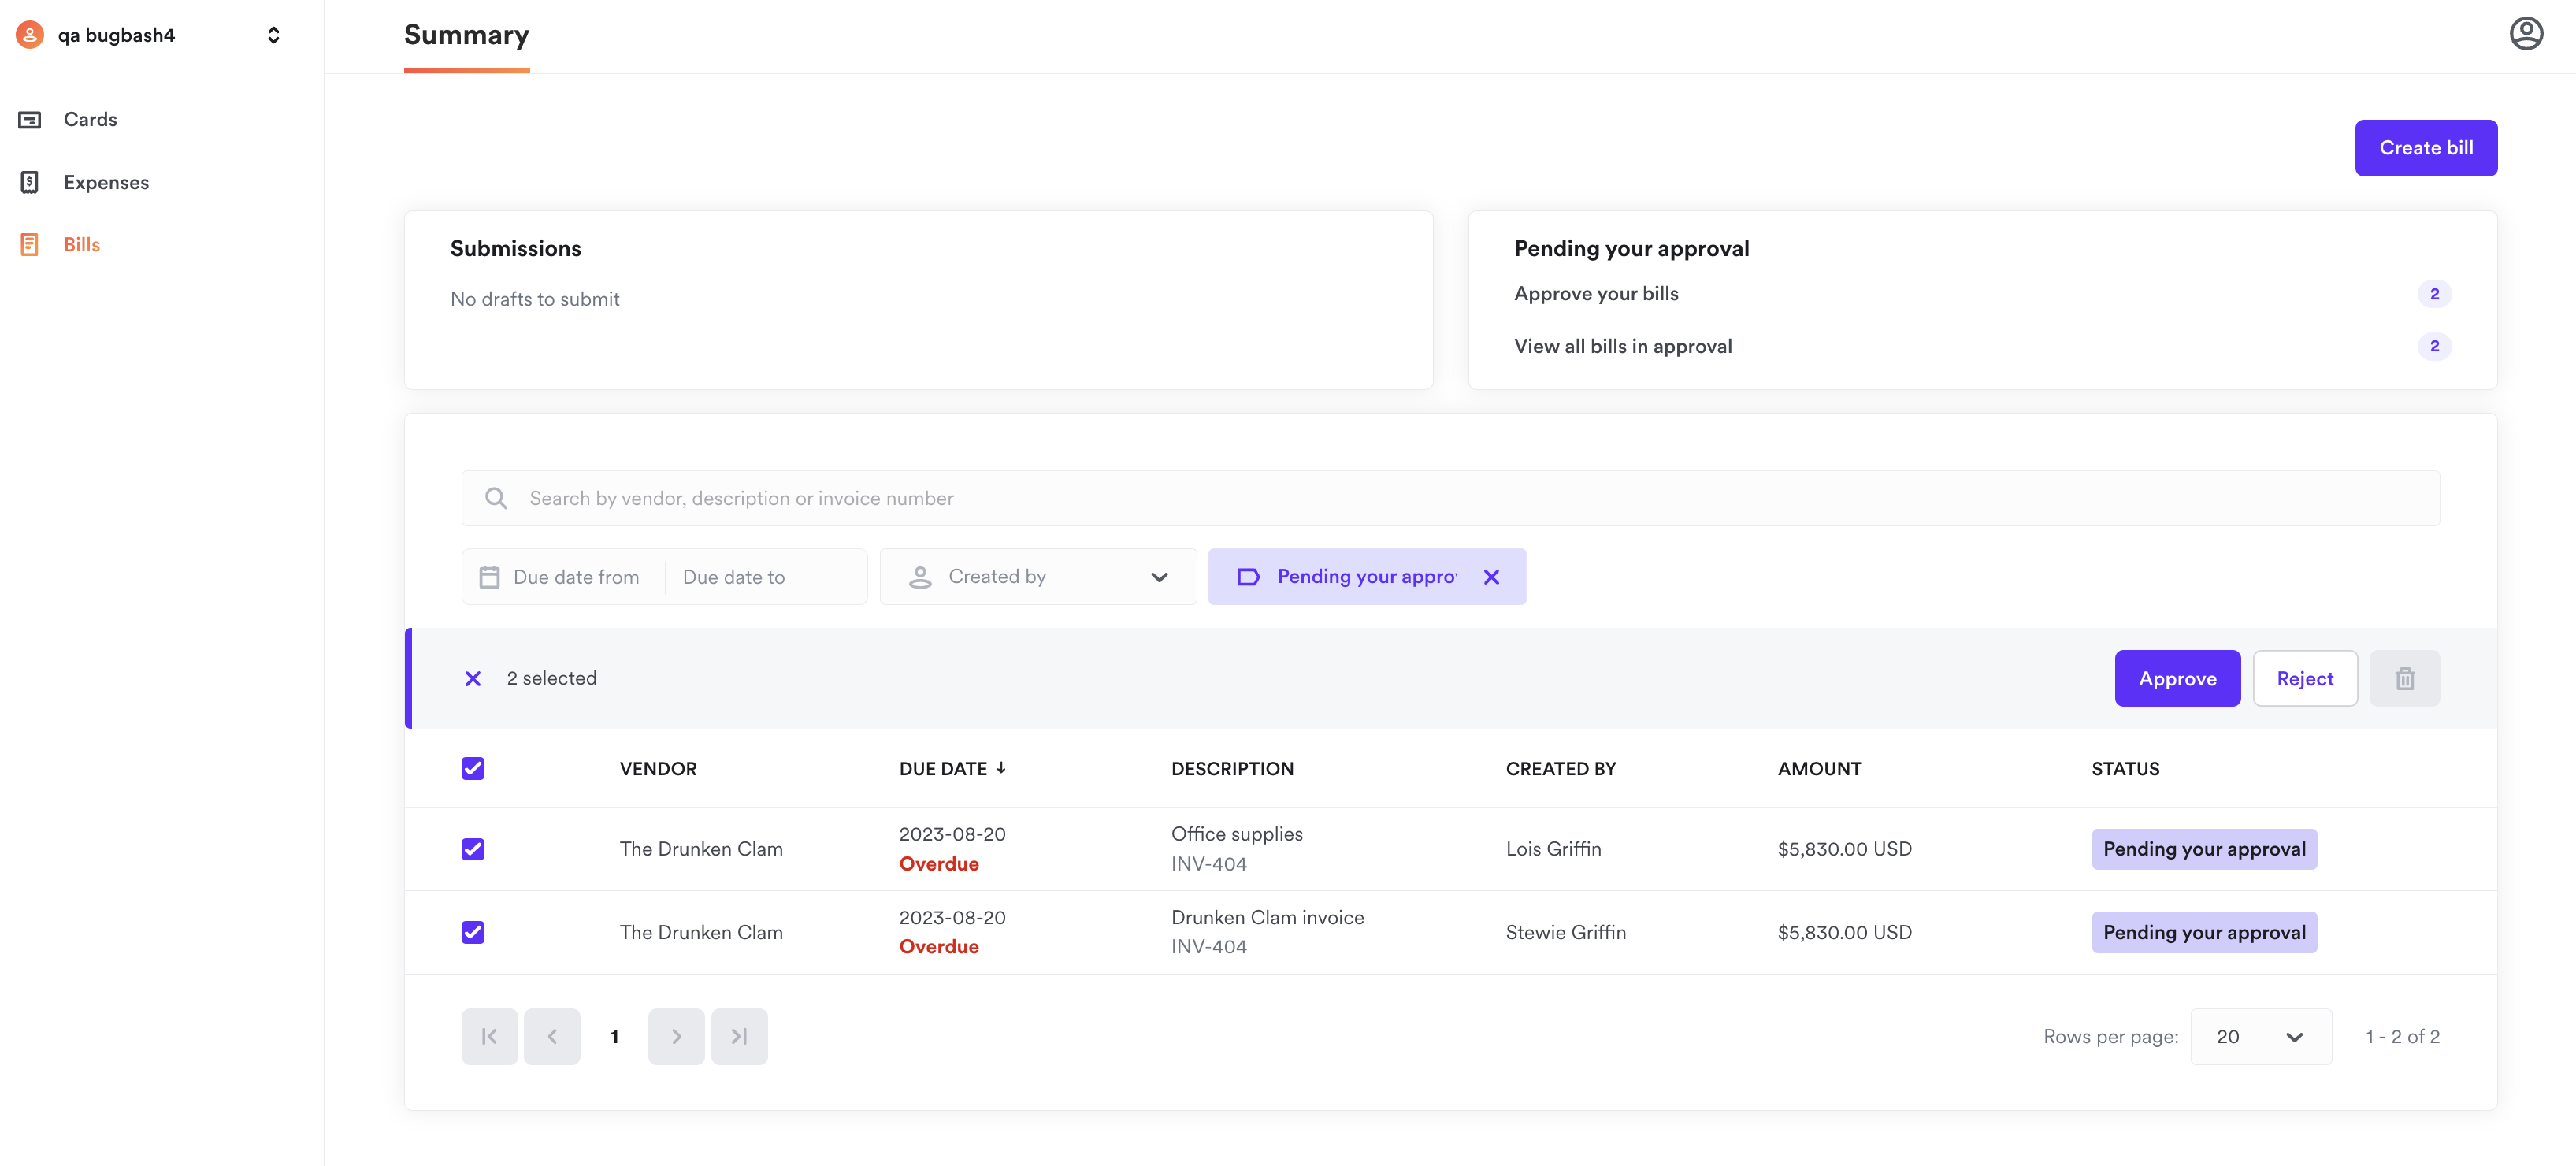The height and width of the screenshot is (1166, 2576).
Task: Go to the next page arrow
Action: [x=676, y=1037]
